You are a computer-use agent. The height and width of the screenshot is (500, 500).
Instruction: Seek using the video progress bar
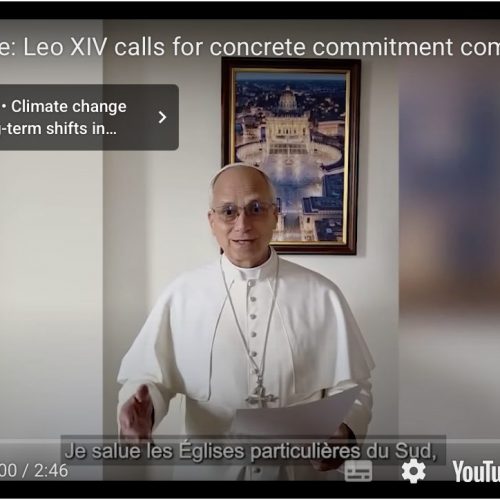tap(250, 440)
